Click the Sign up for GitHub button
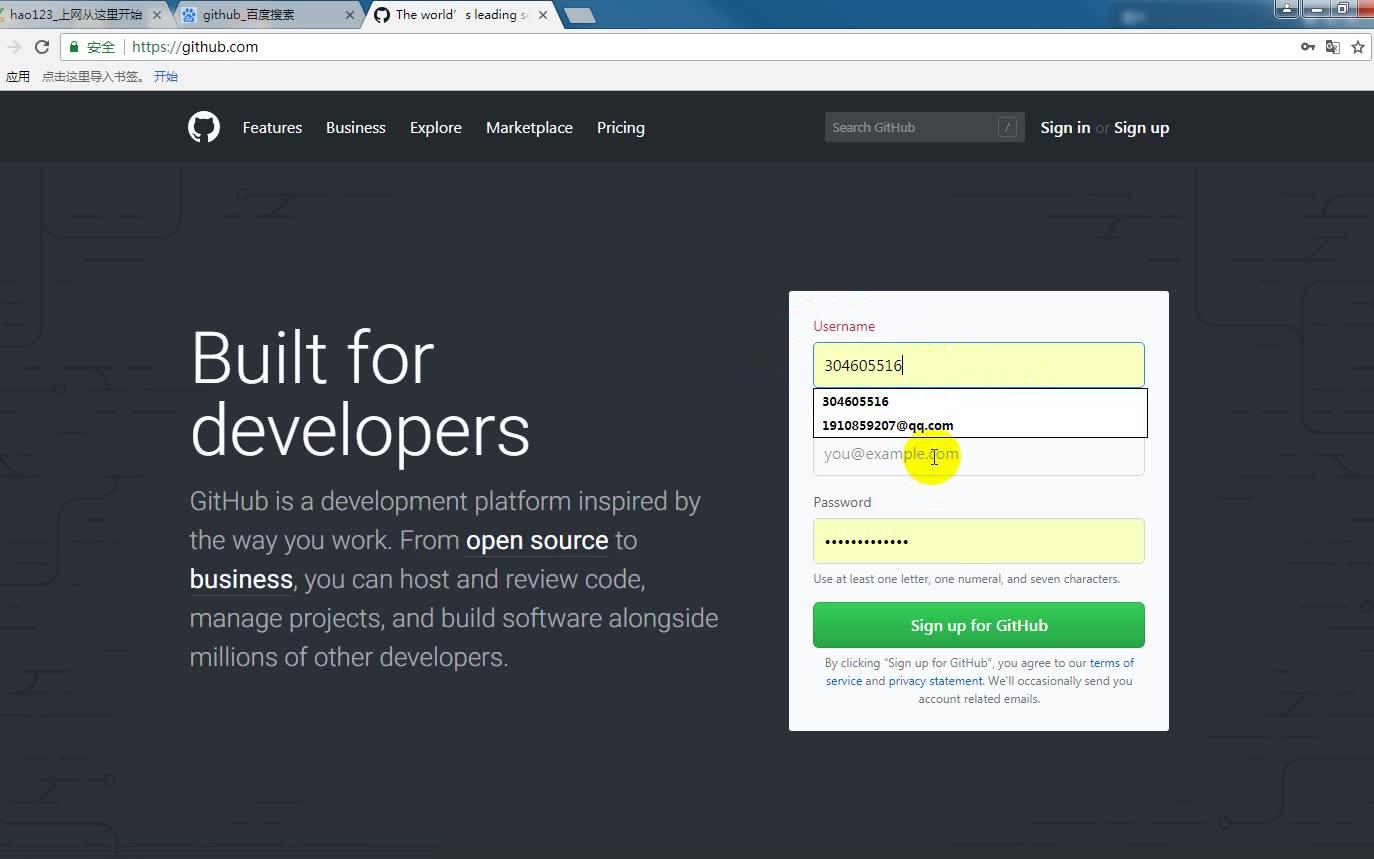The image size is (1374, 859). 979,625
